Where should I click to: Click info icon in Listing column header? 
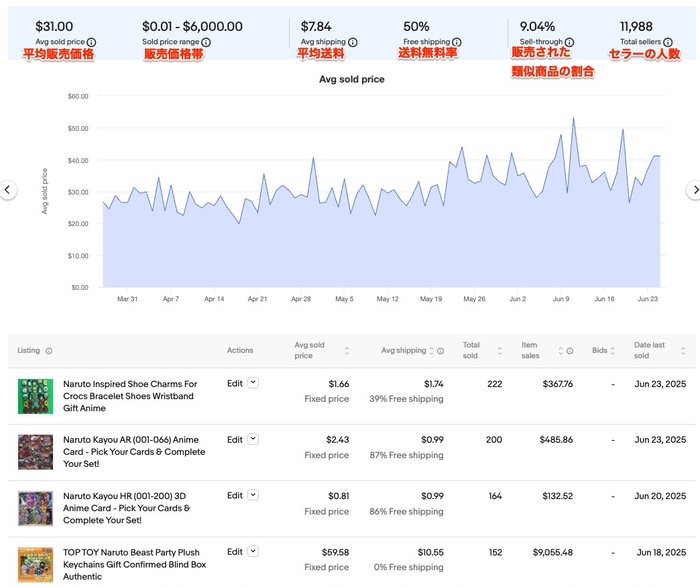point(49,351)
